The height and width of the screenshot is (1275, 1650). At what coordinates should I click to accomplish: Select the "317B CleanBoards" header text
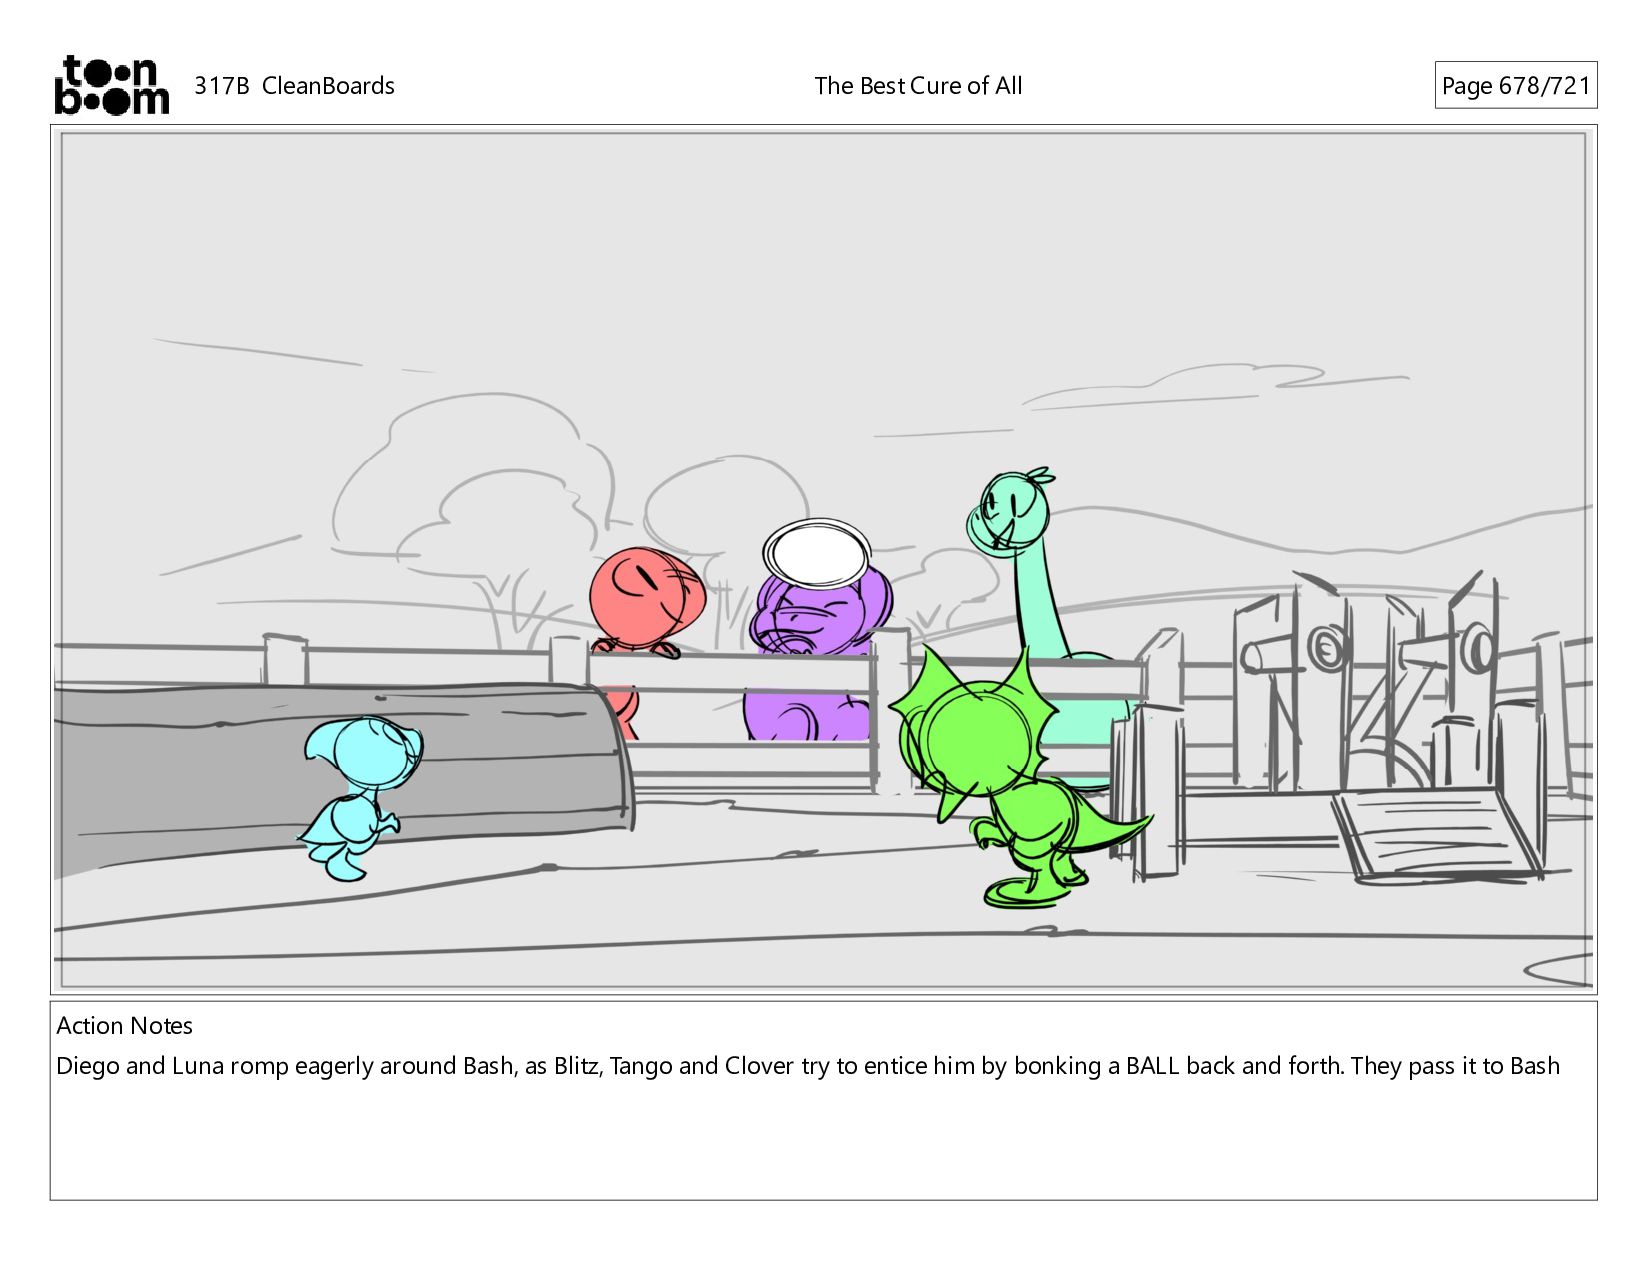coord(294,86)
